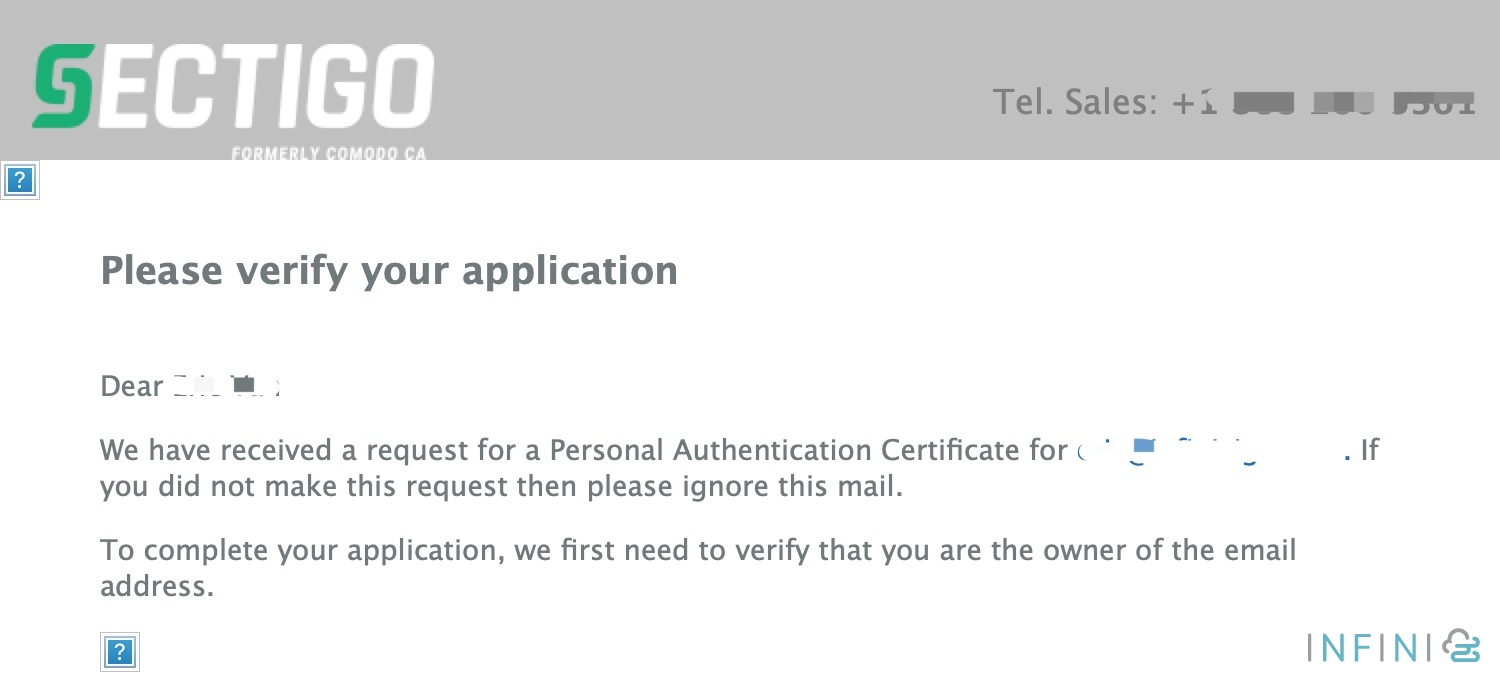
Task: Click the "Tel. Sales:" label
Action: click(x=1075, y=102)
